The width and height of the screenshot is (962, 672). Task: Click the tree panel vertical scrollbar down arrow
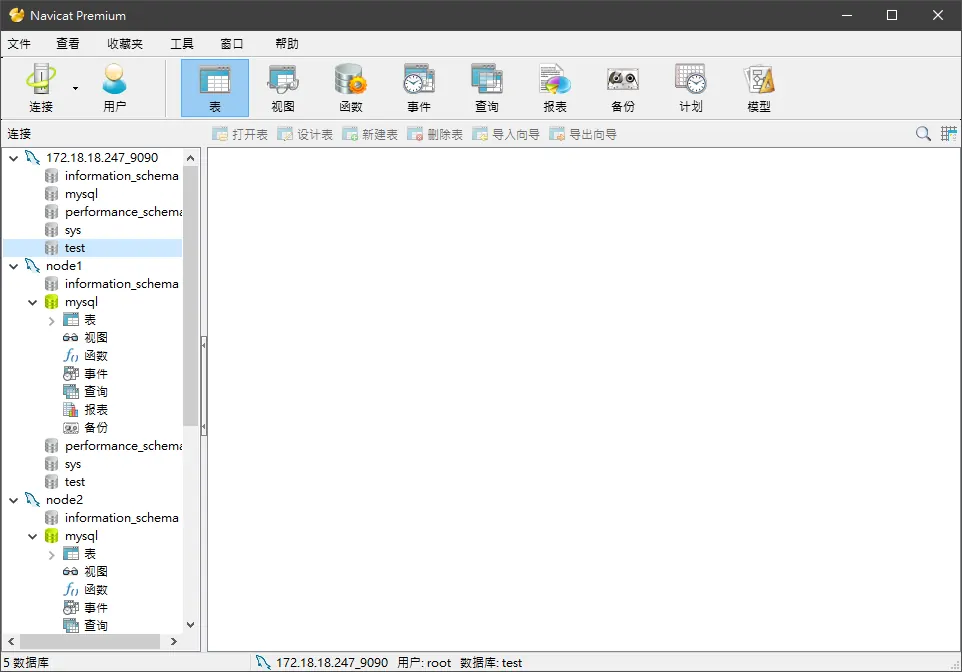pos(190,625)
